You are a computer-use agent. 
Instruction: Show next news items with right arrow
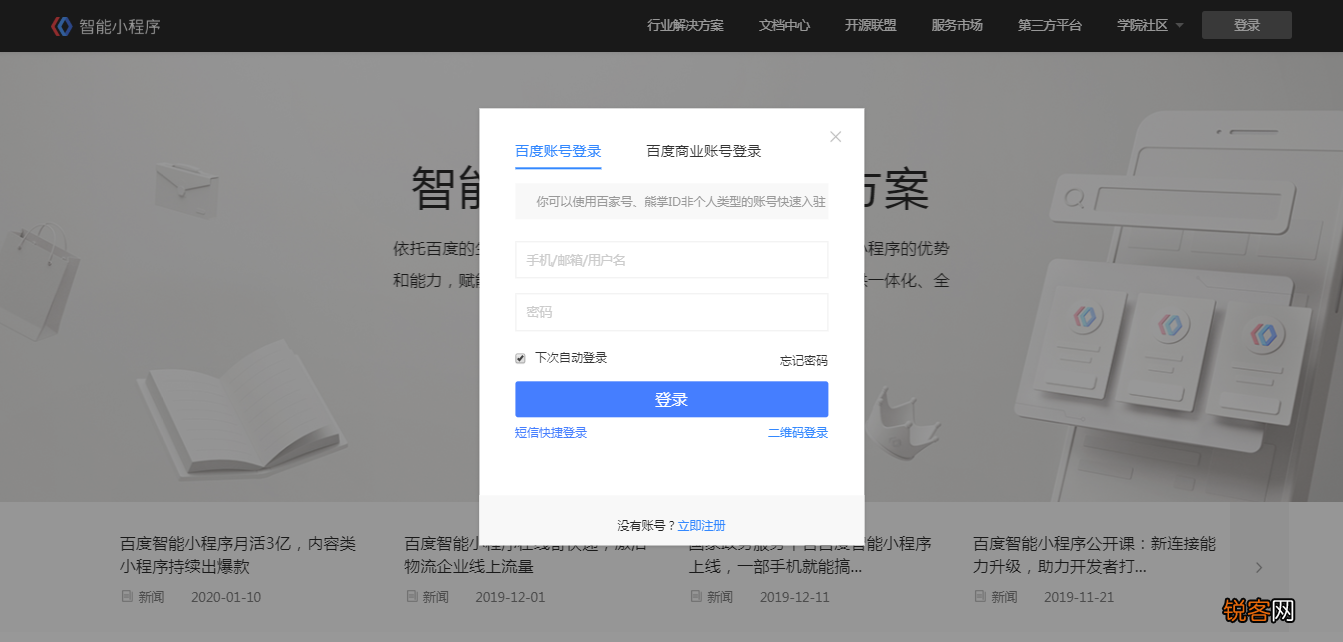click(x=1259, y=567)
